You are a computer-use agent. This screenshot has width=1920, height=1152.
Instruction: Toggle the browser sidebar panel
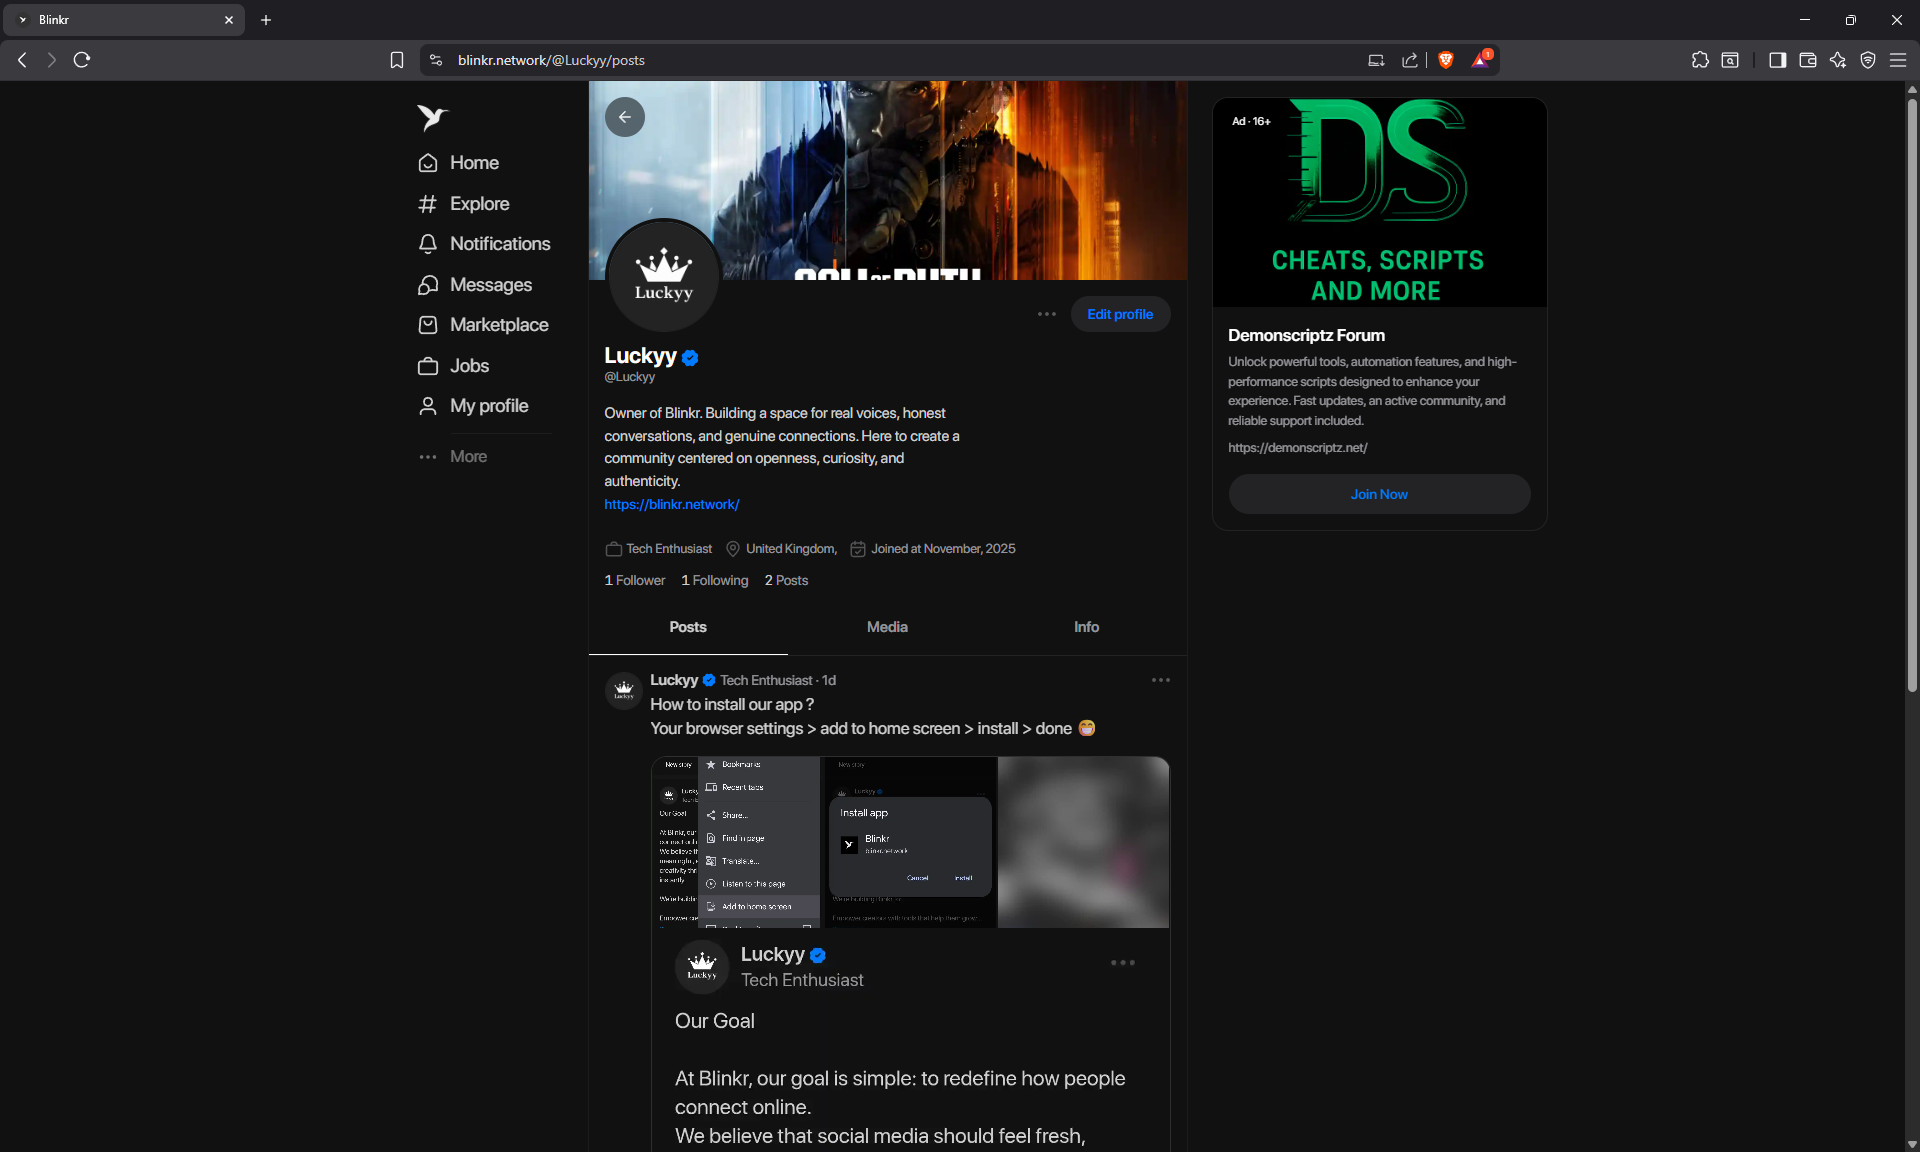[x=1777, y=60]
